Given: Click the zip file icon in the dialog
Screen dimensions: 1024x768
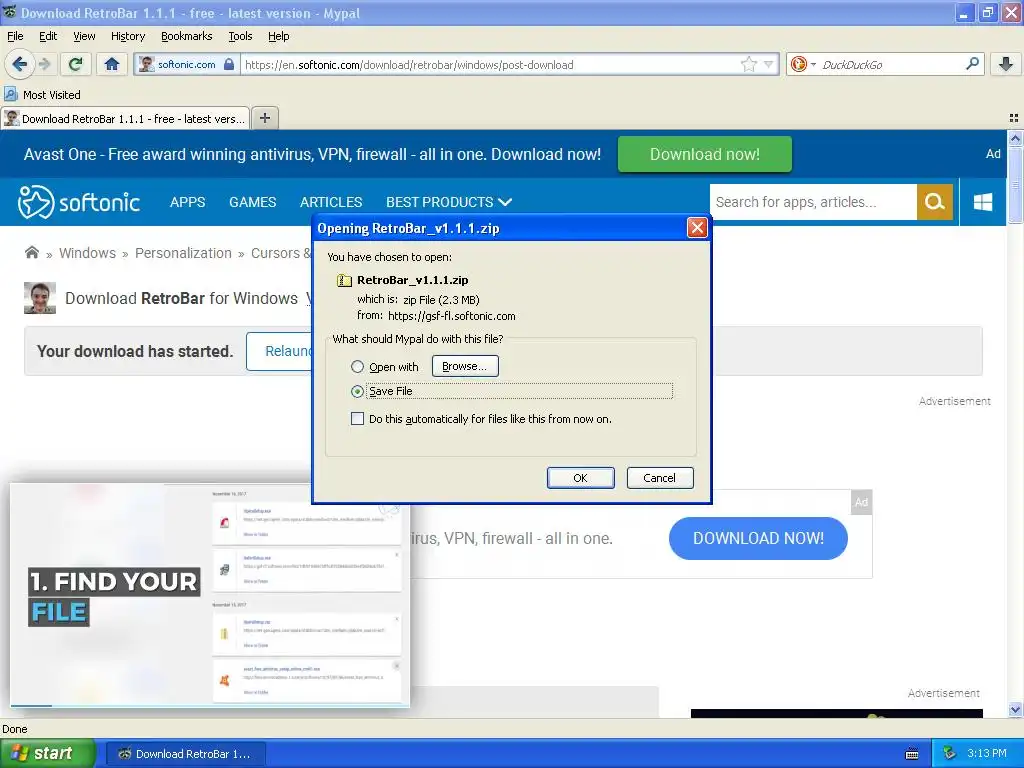Looking at the screenshot, I should (344, 280).
